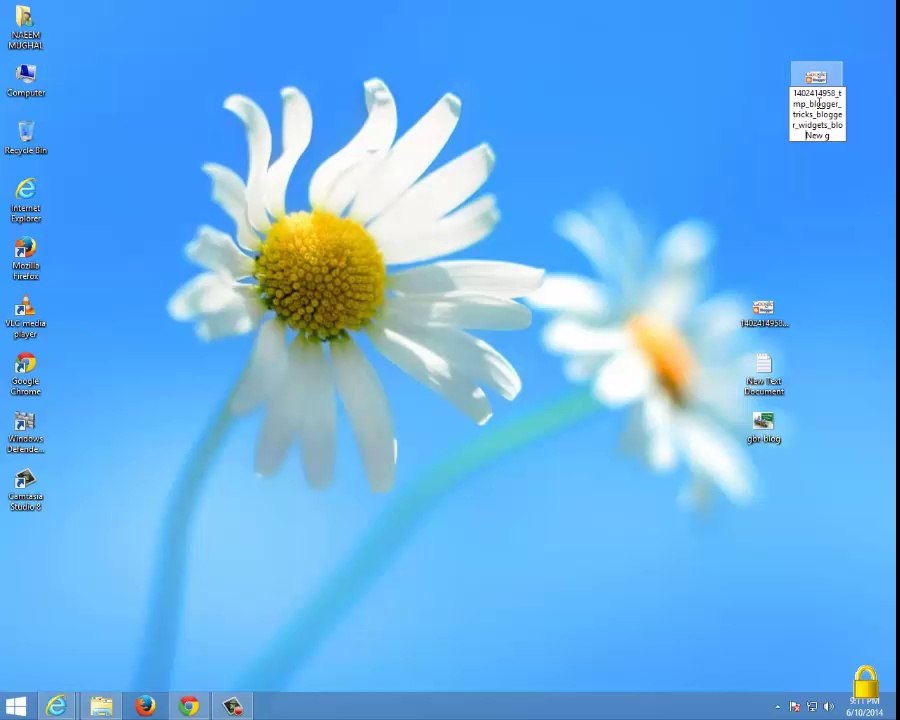The height and width of the screenshot is (720, 900).
Task: Show hidden system tray icons
Action: pos(778,707)
